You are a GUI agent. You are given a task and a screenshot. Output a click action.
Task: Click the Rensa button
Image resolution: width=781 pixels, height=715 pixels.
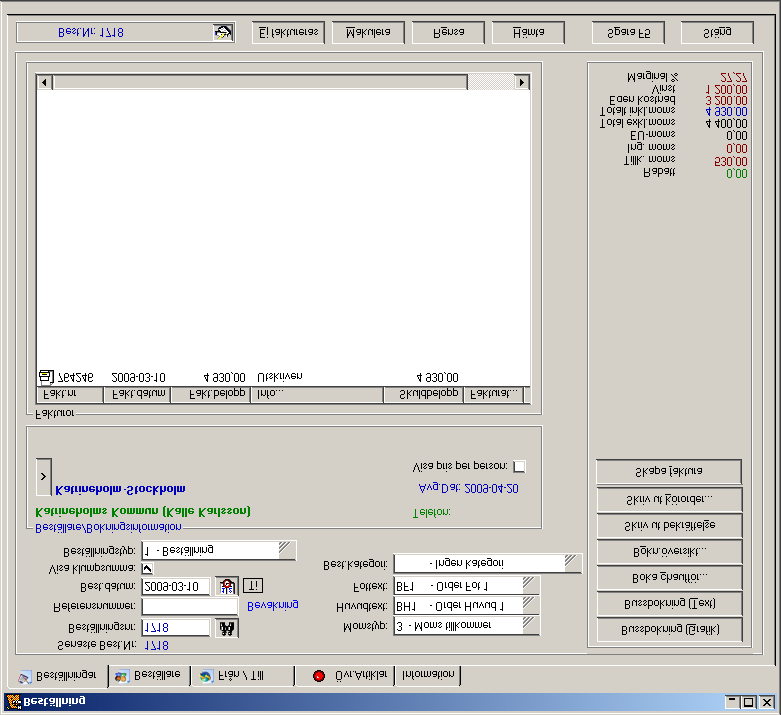(x=448, y=33)
